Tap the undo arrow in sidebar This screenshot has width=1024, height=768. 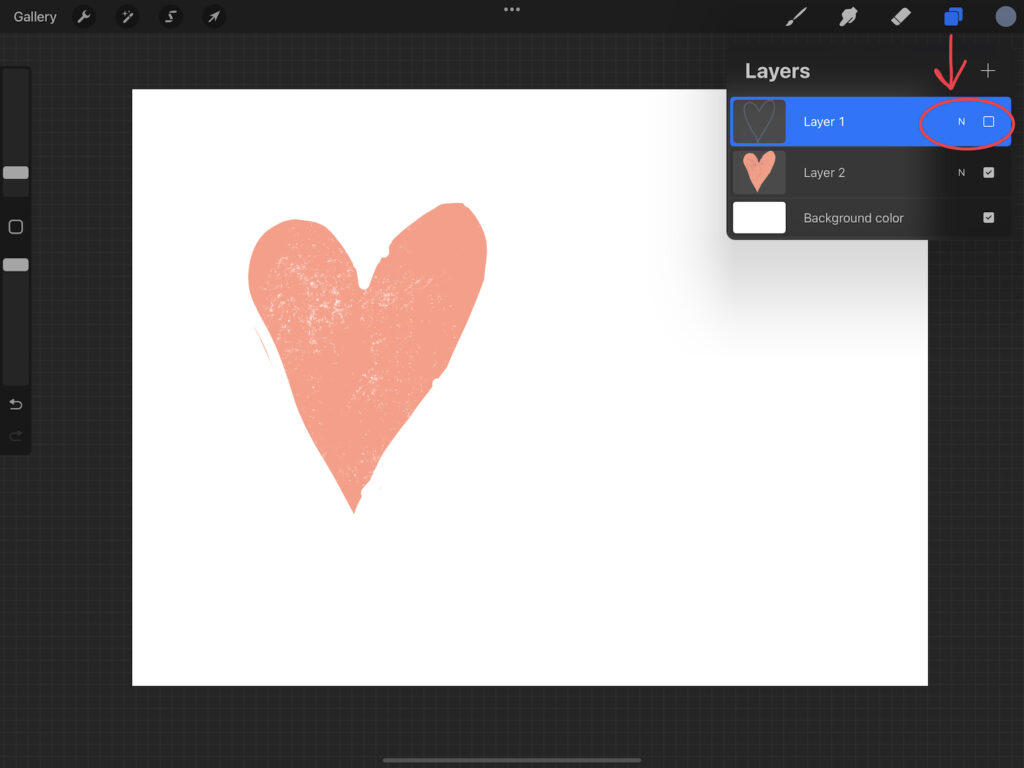(x=16, y=405)
